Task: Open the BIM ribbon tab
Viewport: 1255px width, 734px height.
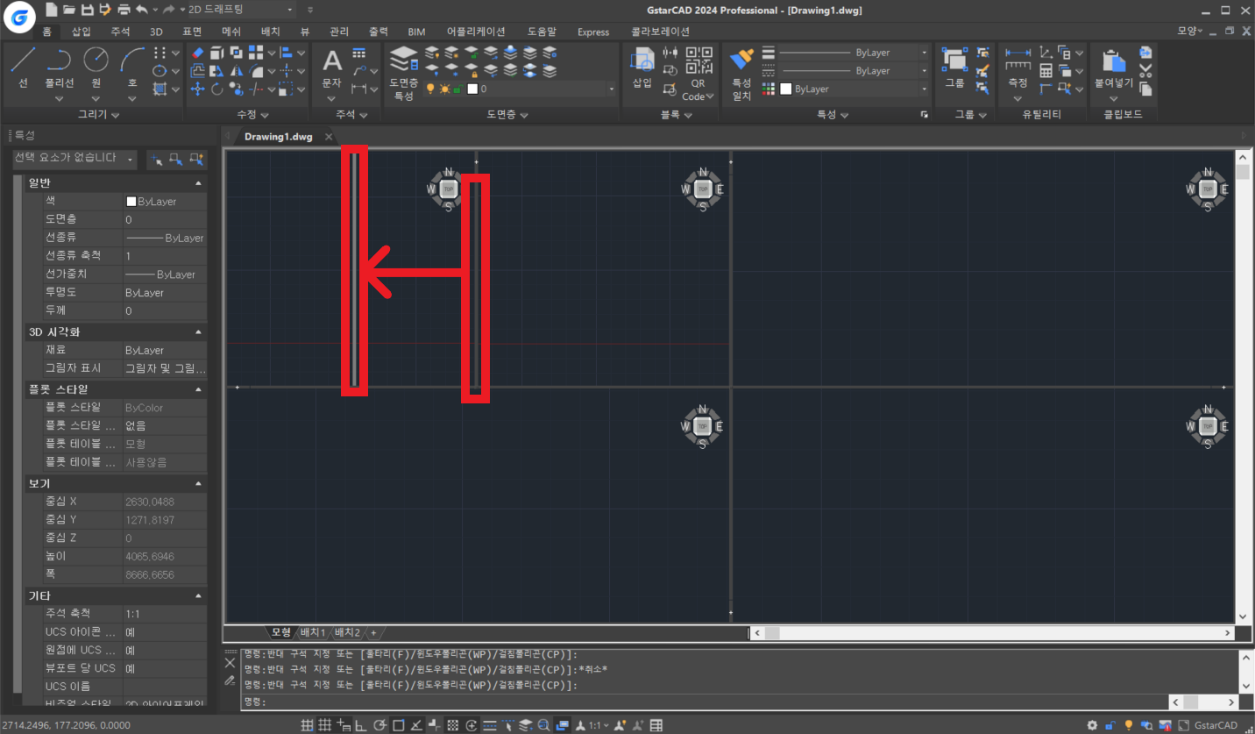Action: 416,31
